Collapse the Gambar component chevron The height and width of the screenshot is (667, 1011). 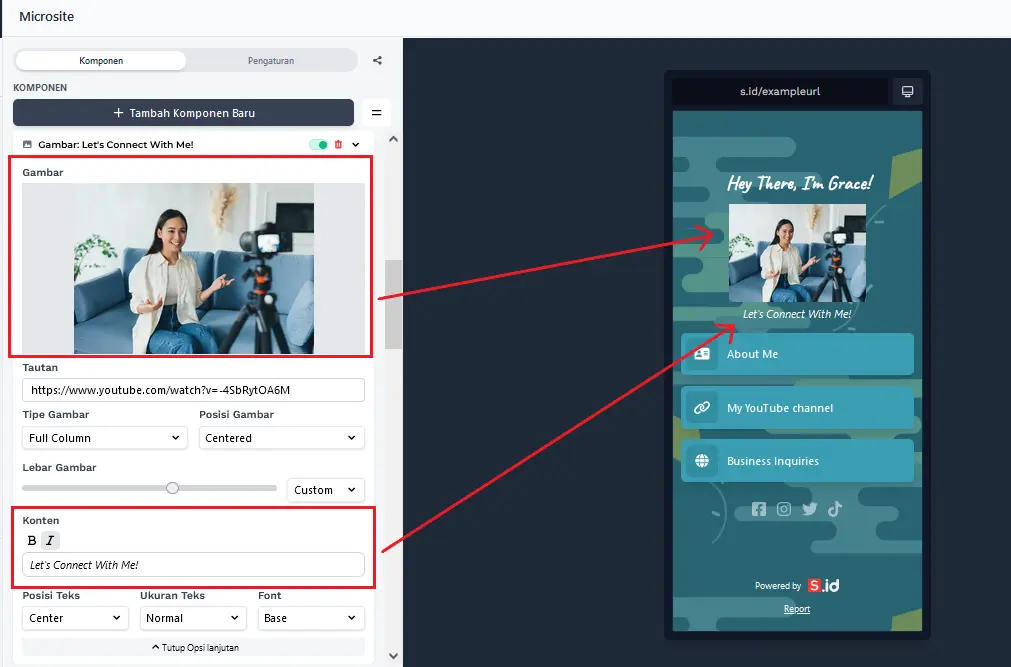(356, 145)
